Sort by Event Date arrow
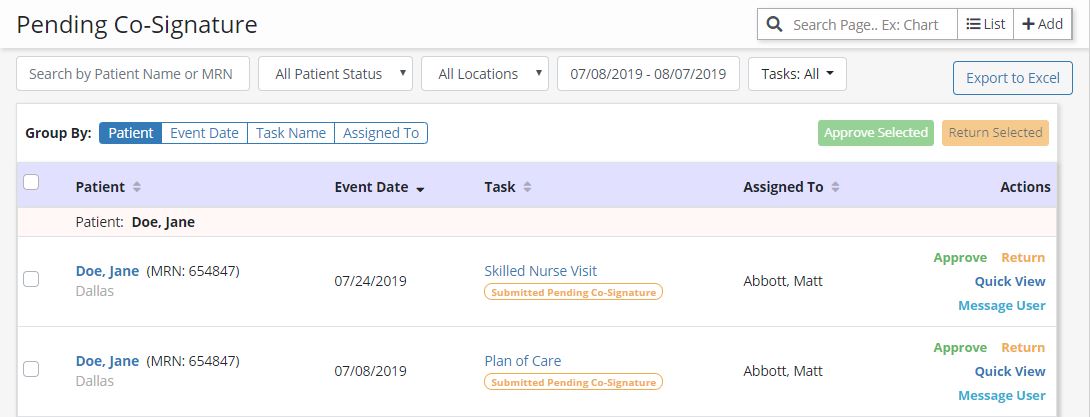The height and width of the screenshot is (417, 1090). pos(420,188)
